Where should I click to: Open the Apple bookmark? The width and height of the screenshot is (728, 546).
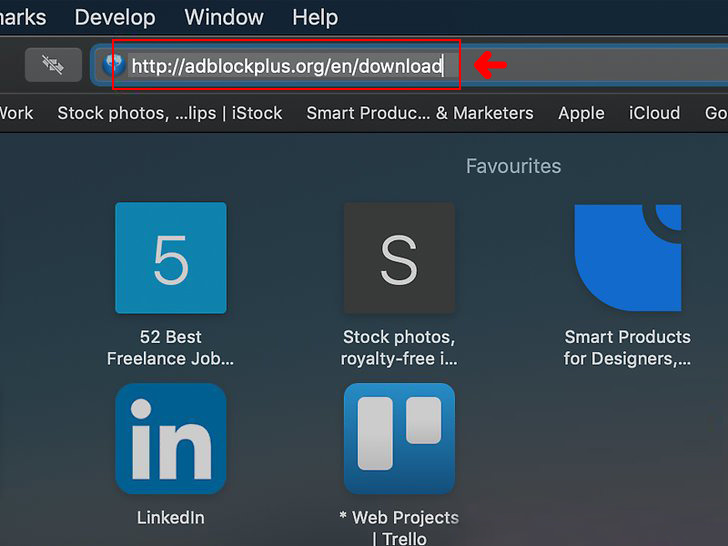click(x=581, y=113)
